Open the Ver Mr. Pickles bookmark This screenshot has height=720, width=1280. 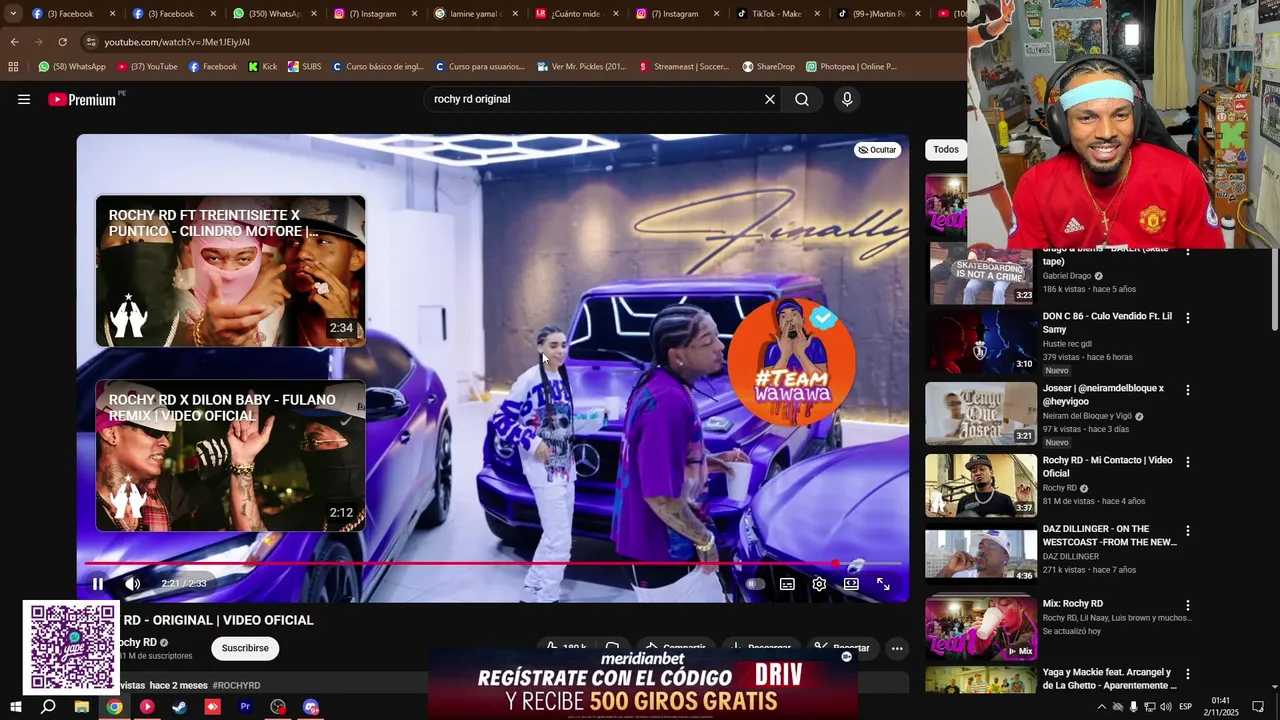tap(582, 67)
